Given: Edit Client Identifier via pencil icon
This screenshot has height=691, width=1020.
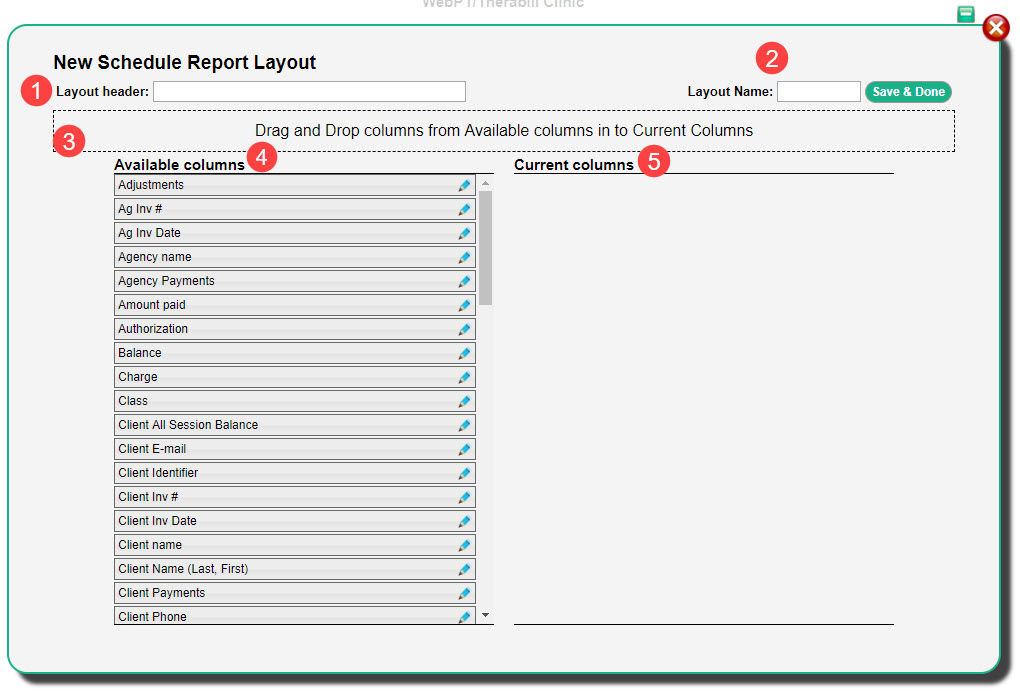Looking at the screenshot, I should click(x=464, y=474).
